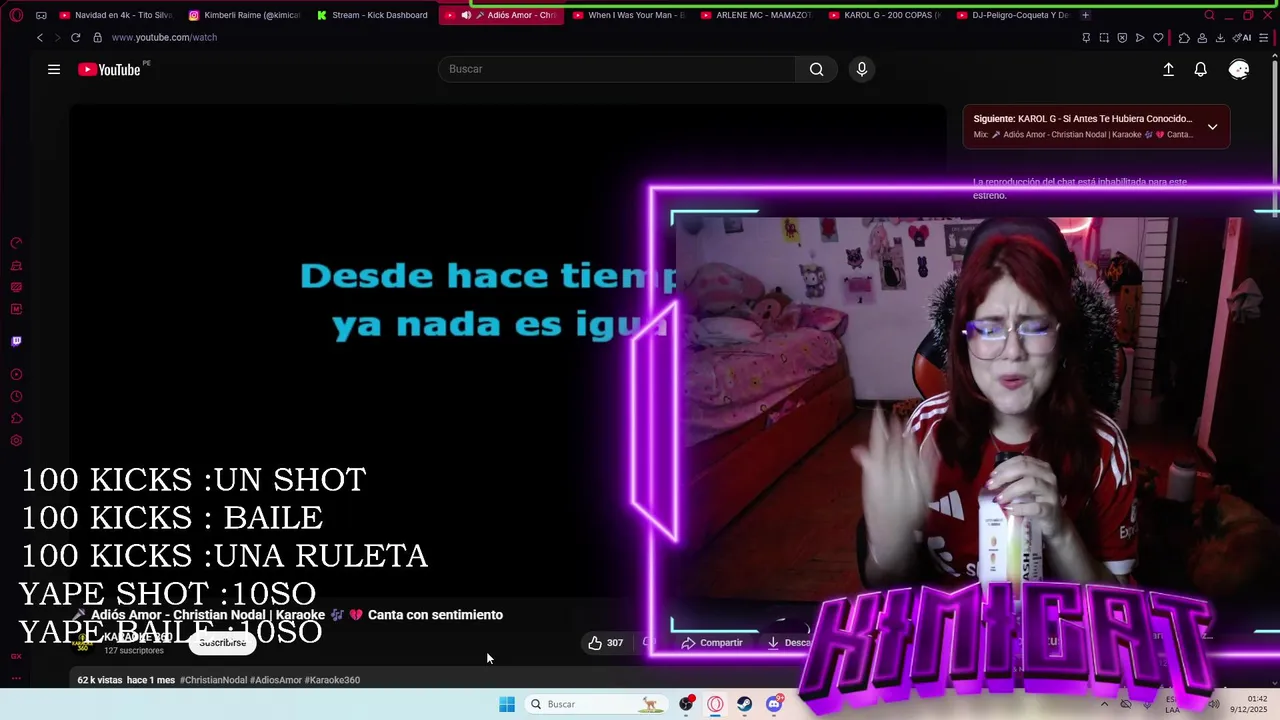
Task: Open sidebar three-dots more options
Action: point(16,679)
